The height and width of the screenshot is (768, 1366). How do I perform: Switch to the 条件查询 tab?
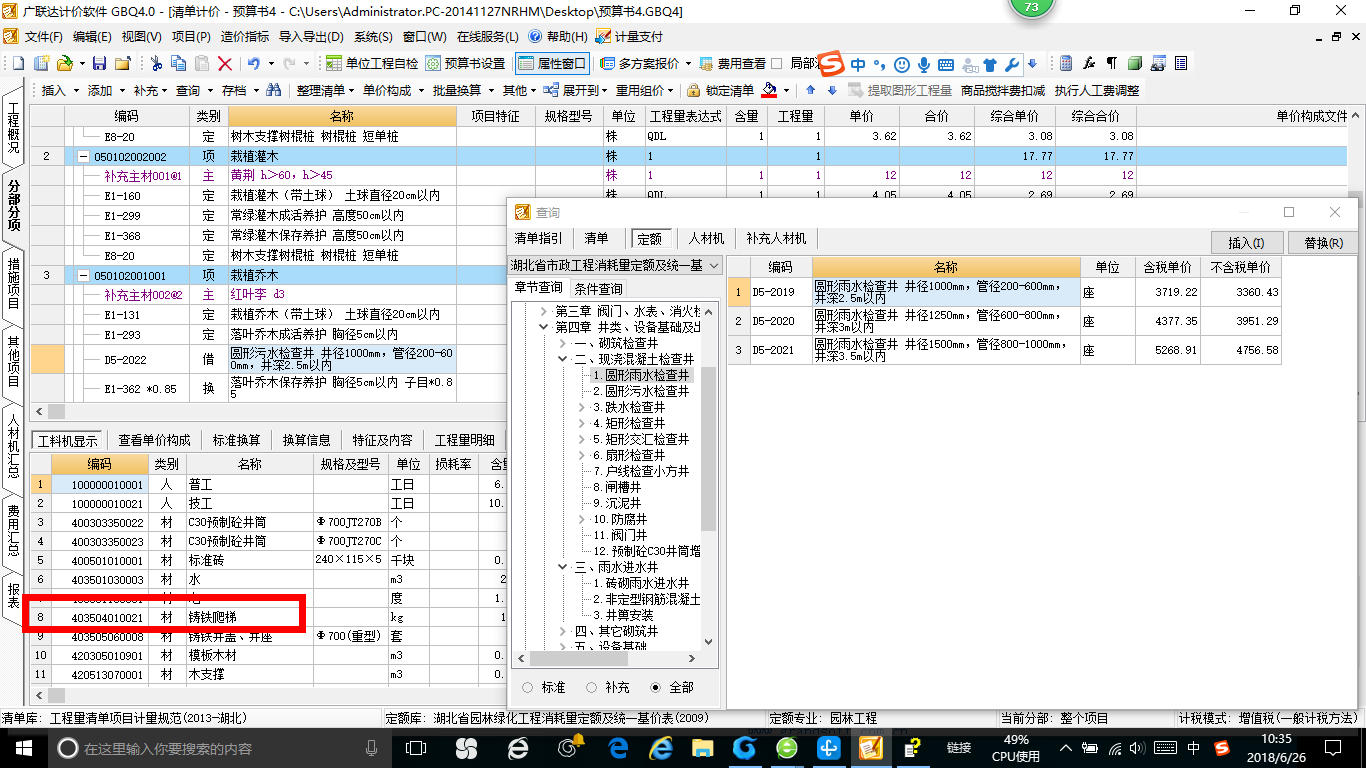click(x=599, y=288)
